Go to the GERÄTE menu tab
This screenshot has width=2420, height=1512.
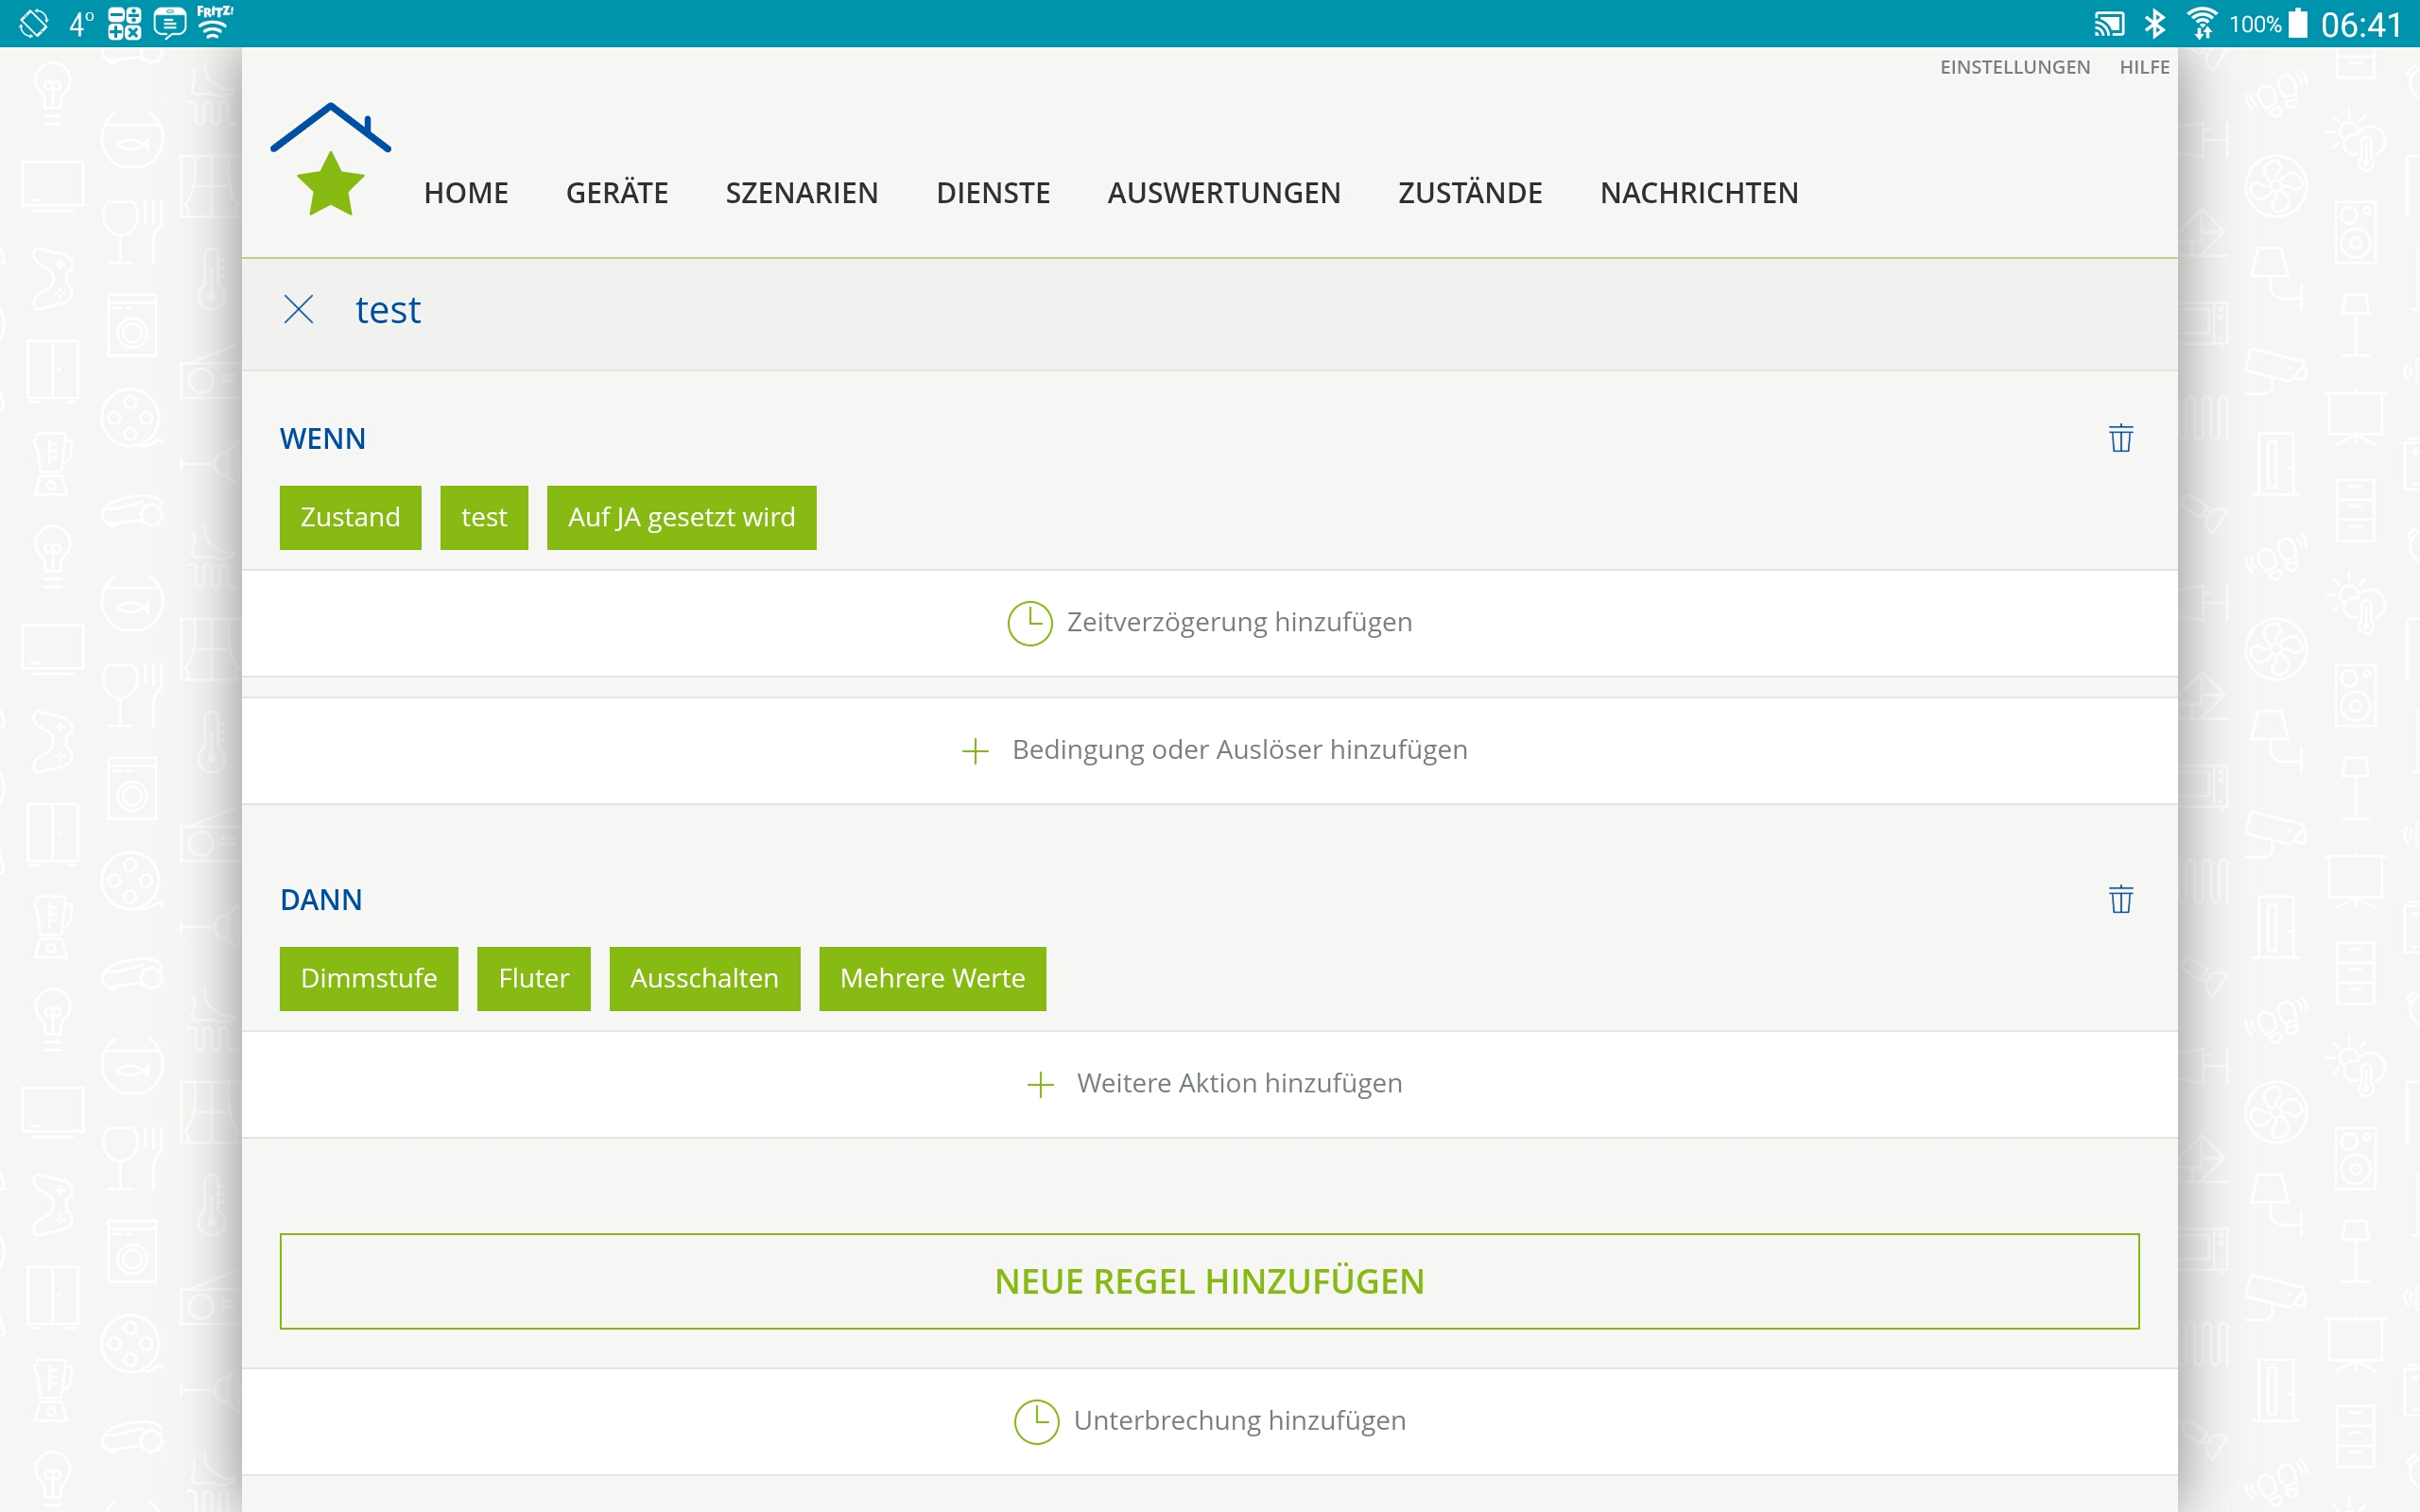(x=616, y=193)
